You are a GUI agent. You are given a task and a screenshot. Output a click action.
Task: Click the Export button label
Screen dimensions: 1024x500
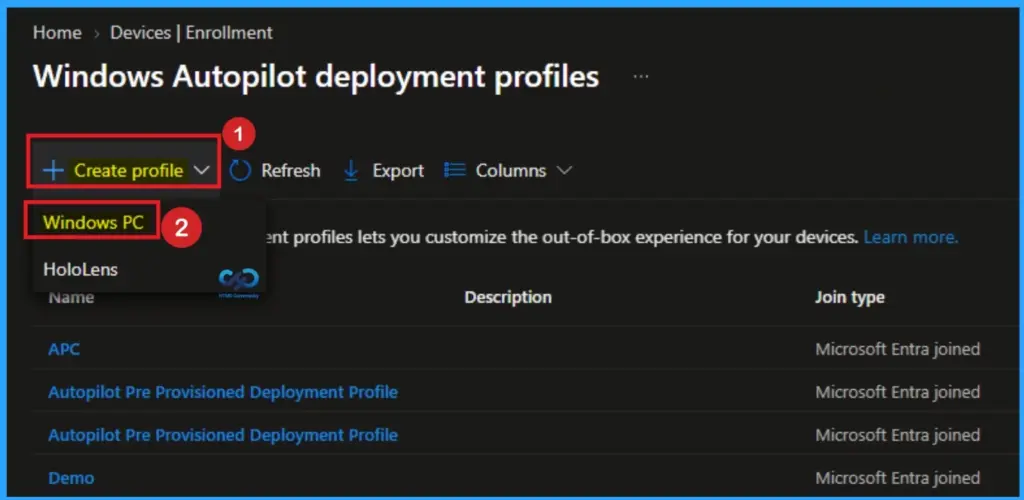[x=398, y=171]
